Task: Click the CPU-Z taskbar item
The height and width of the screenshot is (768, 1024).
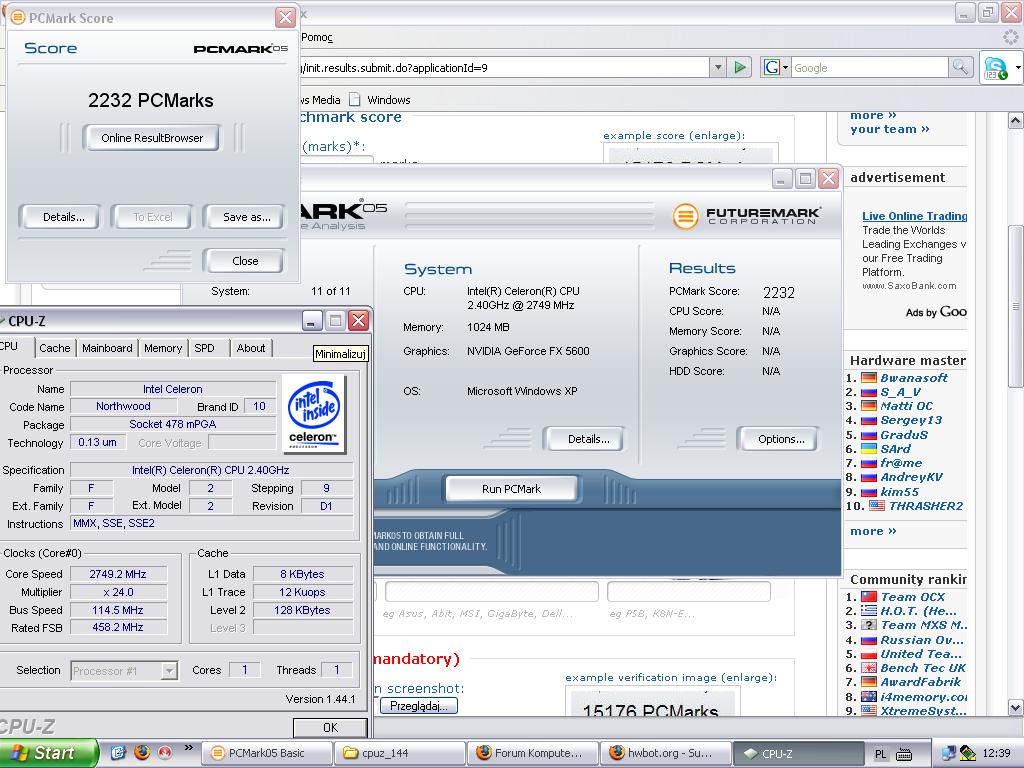Action: 798,753
